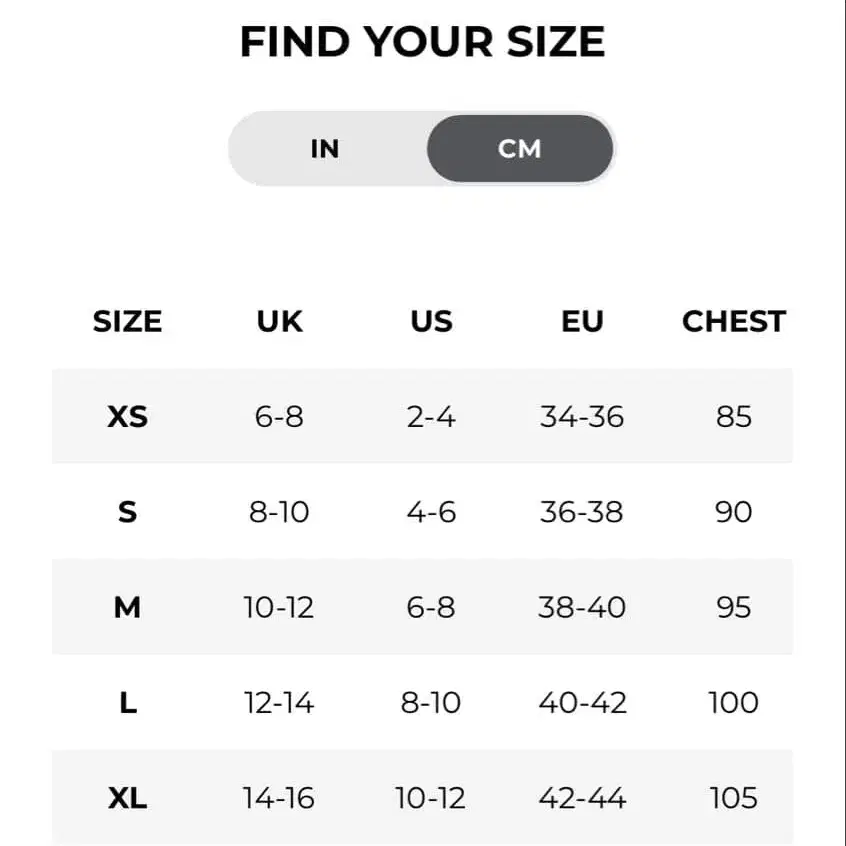Click the EU 38-40 cell
The image size is (846, 846).
pyautogui.click(x=582, y=608)
